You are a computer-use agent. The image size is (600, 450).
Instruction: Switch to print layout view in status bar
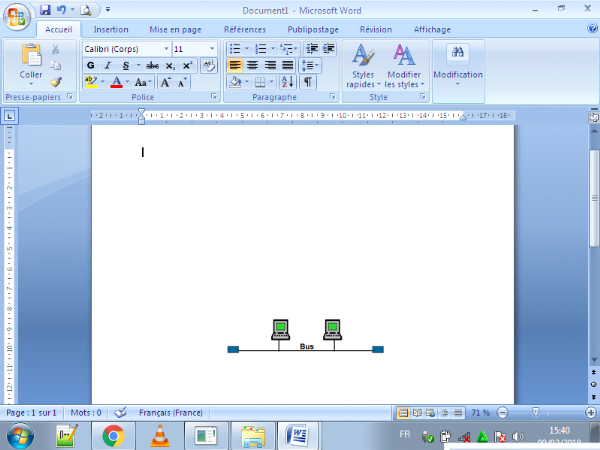coord(403,412)
